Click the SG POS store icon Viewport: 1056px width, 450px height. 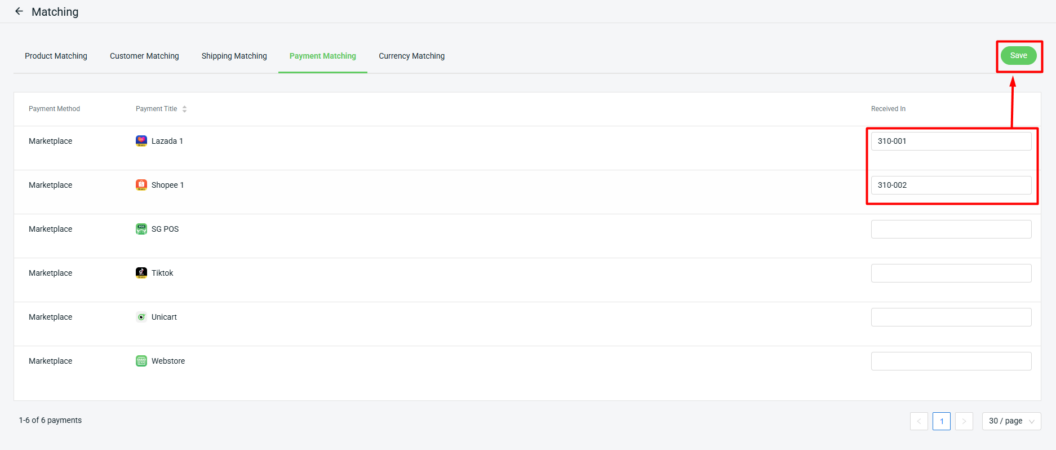point(141,229)
